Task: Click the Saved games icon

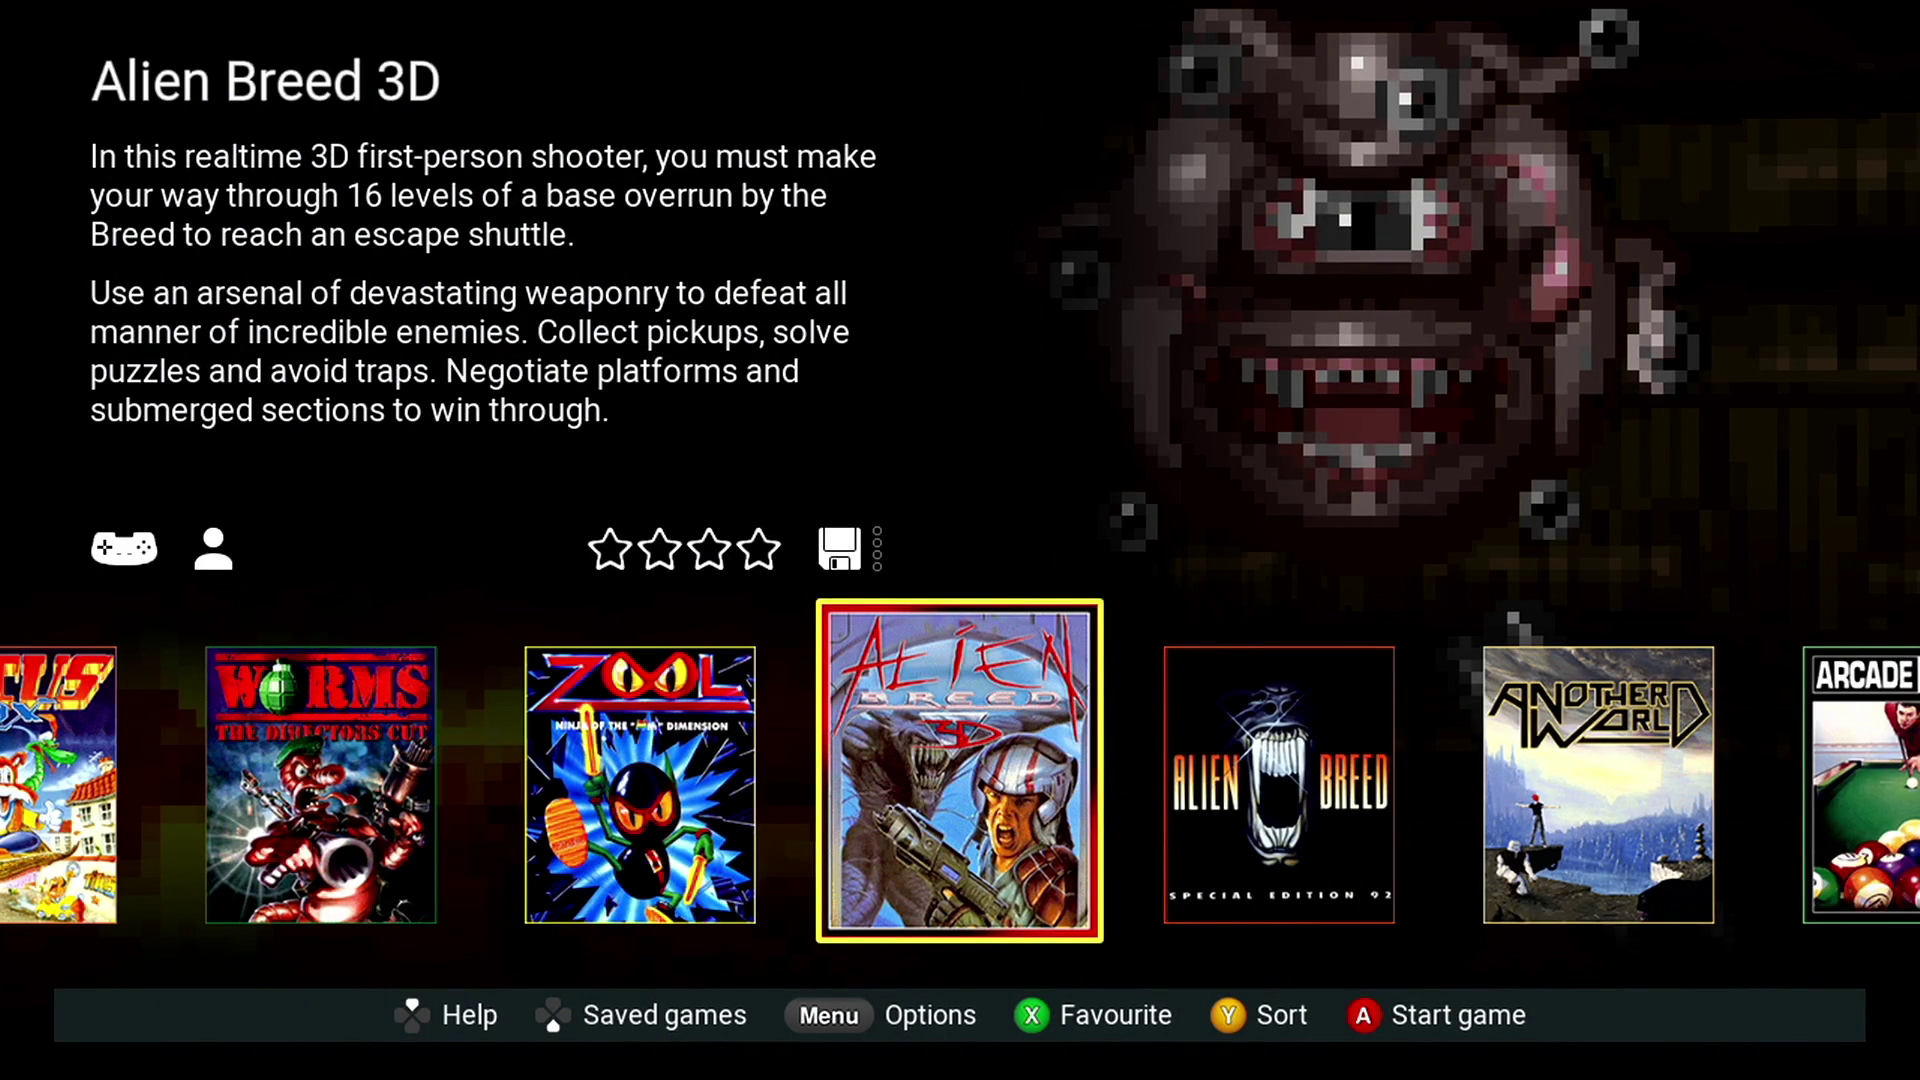Action: pyautogui.click(x=555, y=1014)
